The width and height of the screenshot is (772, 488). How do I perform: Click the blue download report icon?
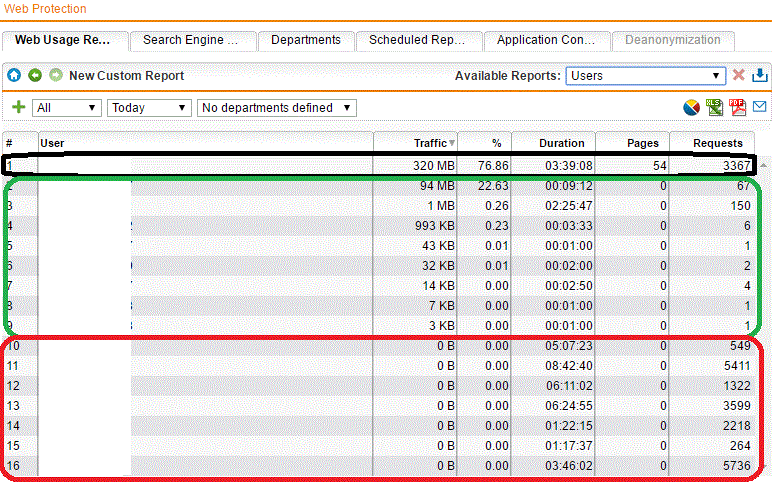[759, 76]
